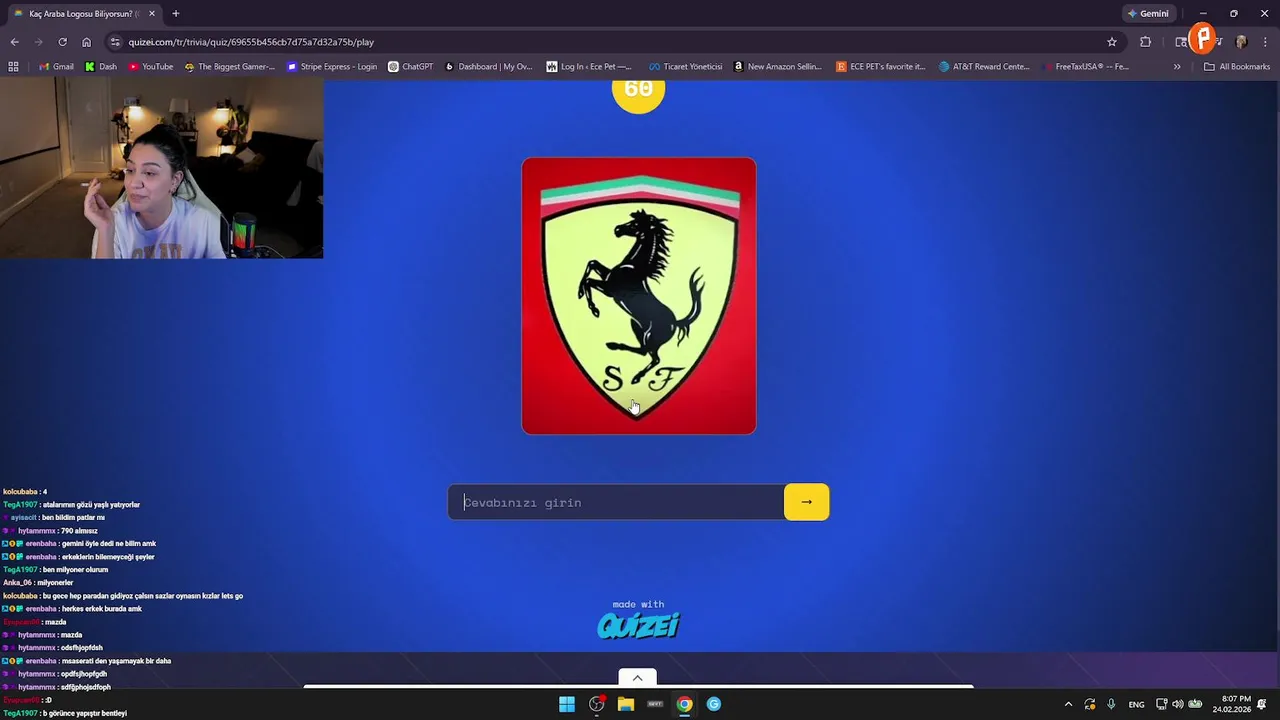The height and width of the screenshot is (720, 1280).
Task: Open Dashboard | My Ov... bookmark
Action: pyautogui.click(x=489, y=67)
